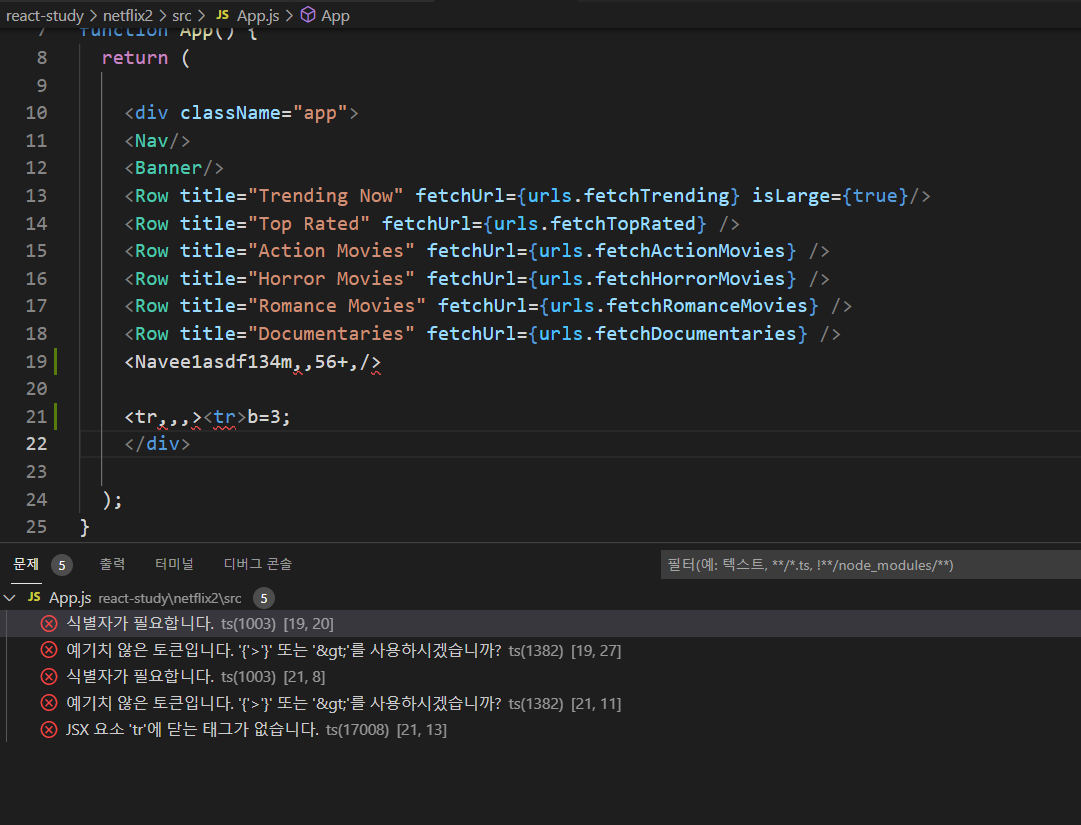Click urls.fetchHorrorMovies expression

point(662,278)
